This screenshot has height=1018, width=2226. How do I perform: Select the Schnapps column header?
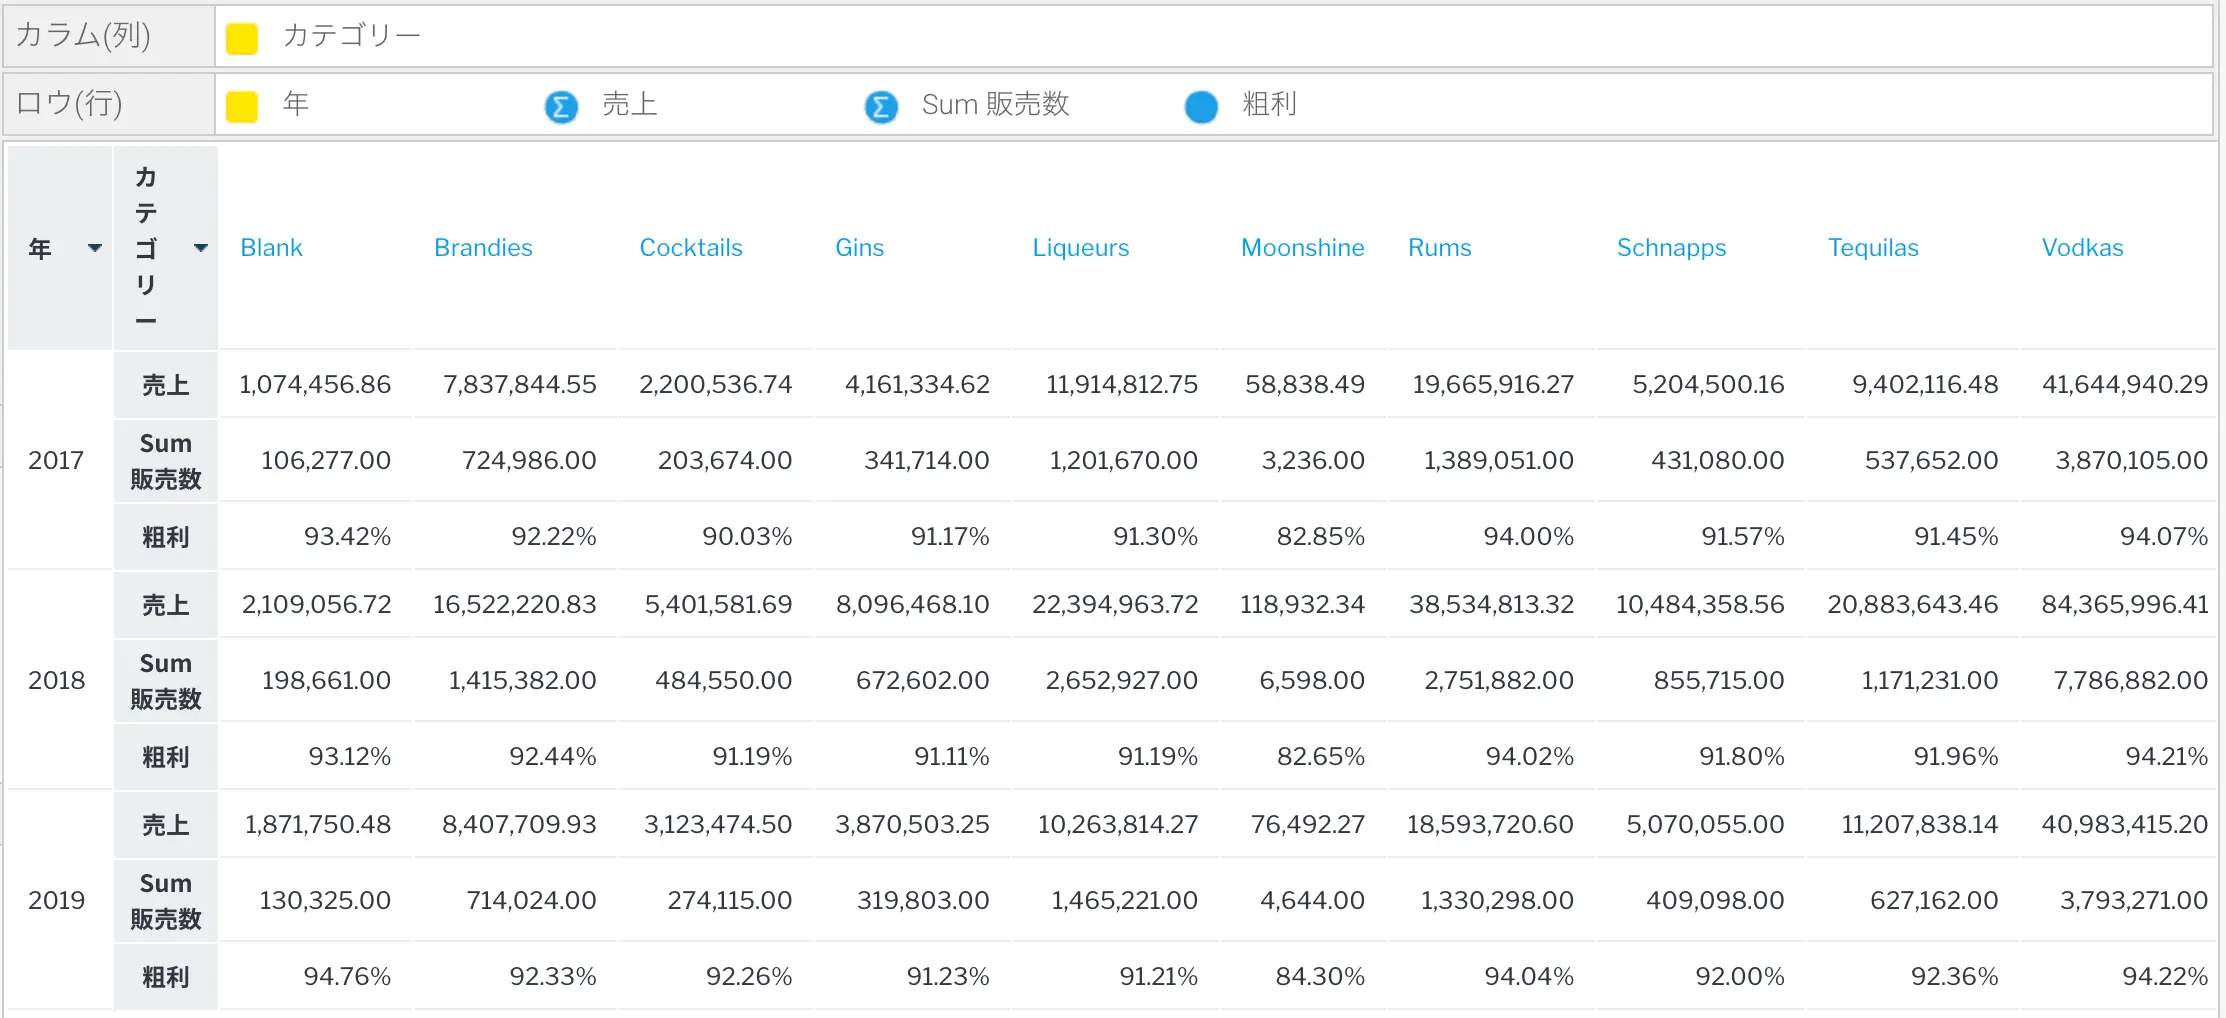point(1671,248)
